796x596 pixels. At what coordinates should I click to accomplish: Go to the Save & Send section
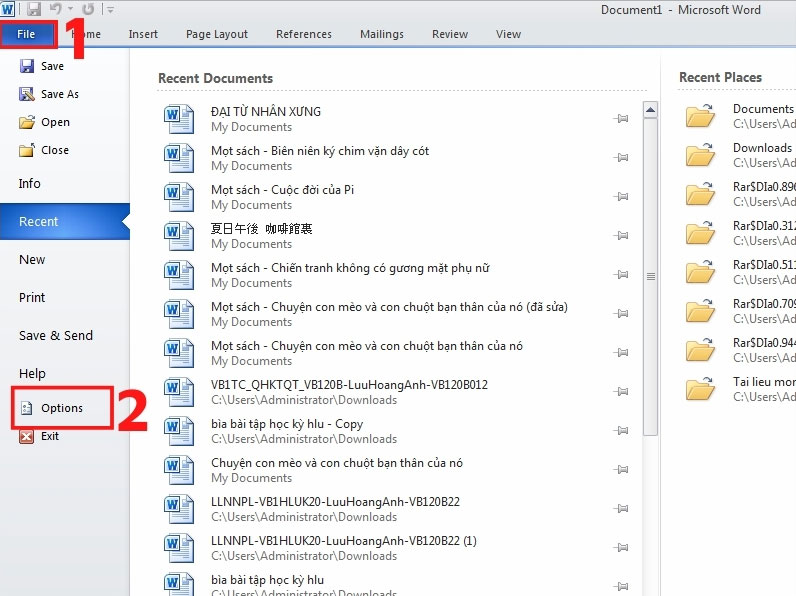pos(55,336)
